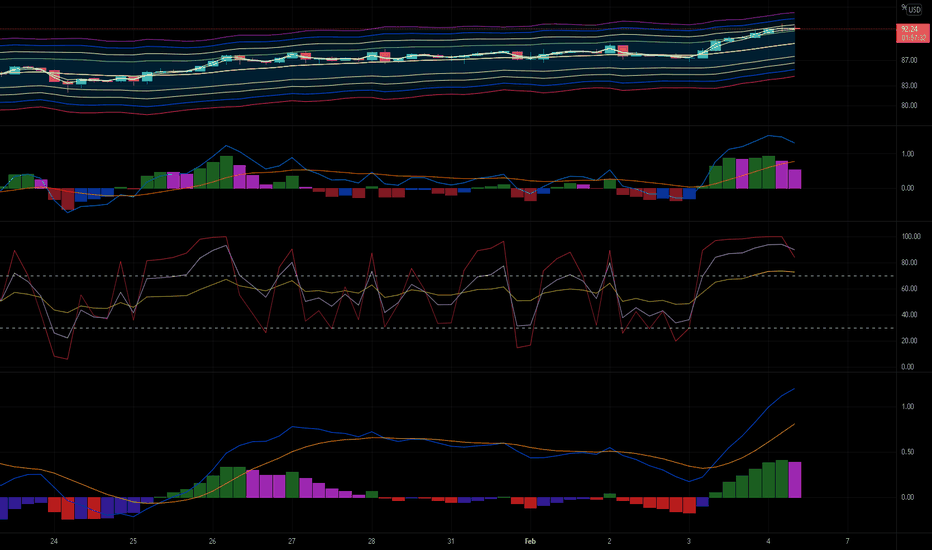
Task: Click the date label 25 on time axis
Action: (133, 541)
